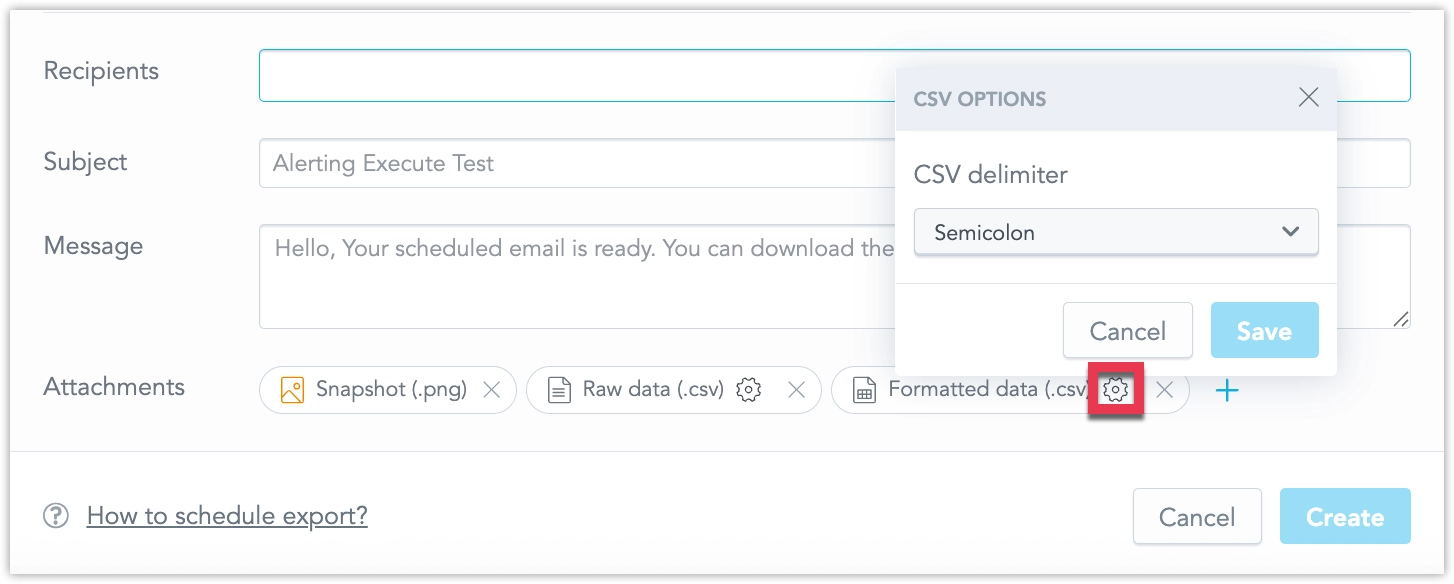Screen dimensions: 1454x584
Task: Add another attachment with plus icon
Action: [1227, 390]
